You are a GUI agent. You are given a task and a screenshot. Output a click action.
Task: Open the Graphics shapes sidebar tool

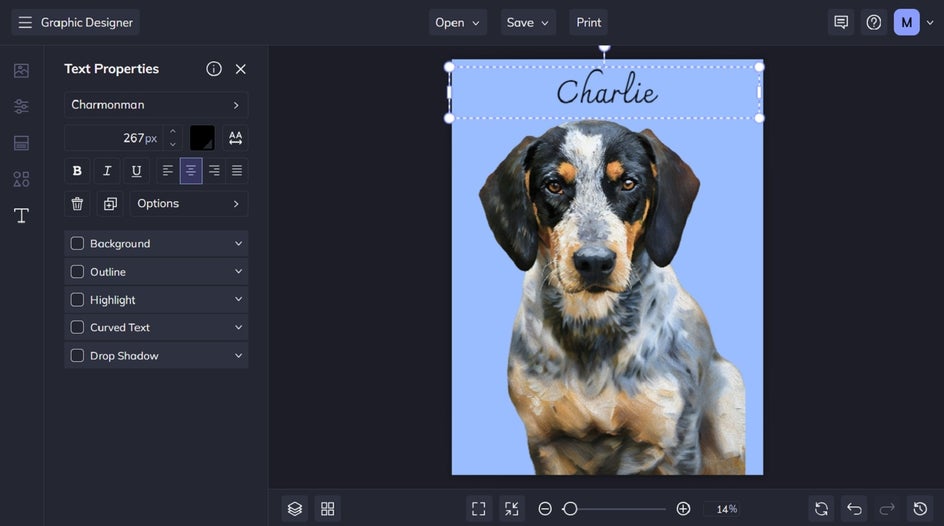tap(21, 179)
